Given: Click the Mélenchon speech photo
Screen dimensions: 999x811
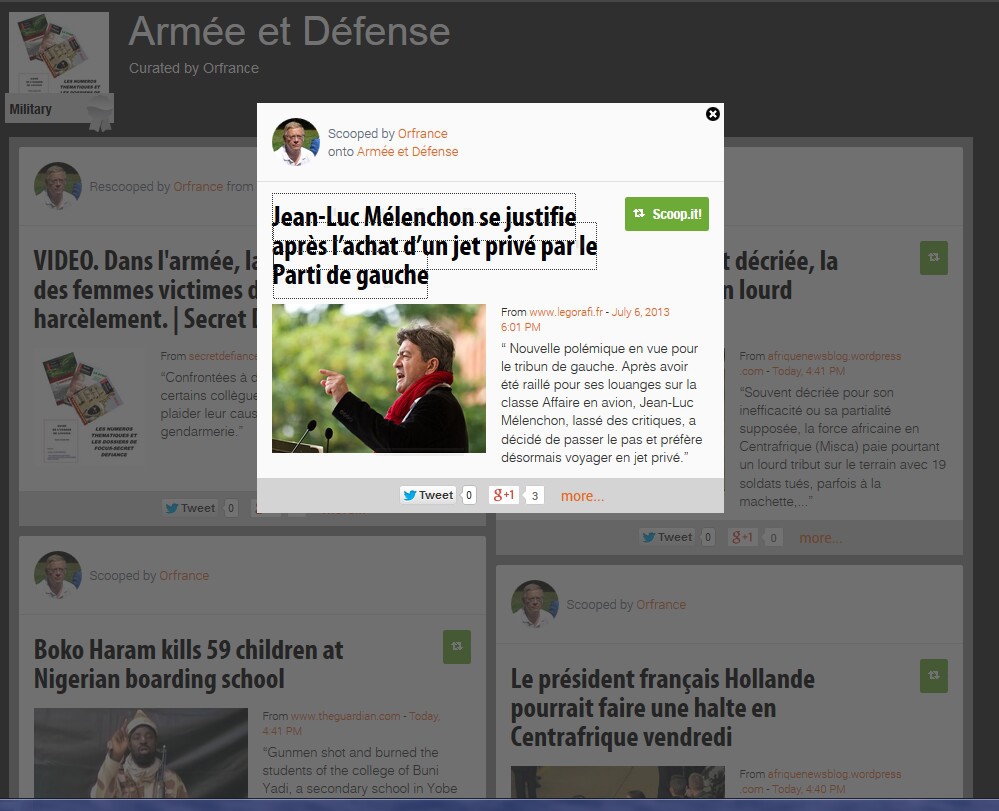Looking at the screenshot, I should pos(378,378).
